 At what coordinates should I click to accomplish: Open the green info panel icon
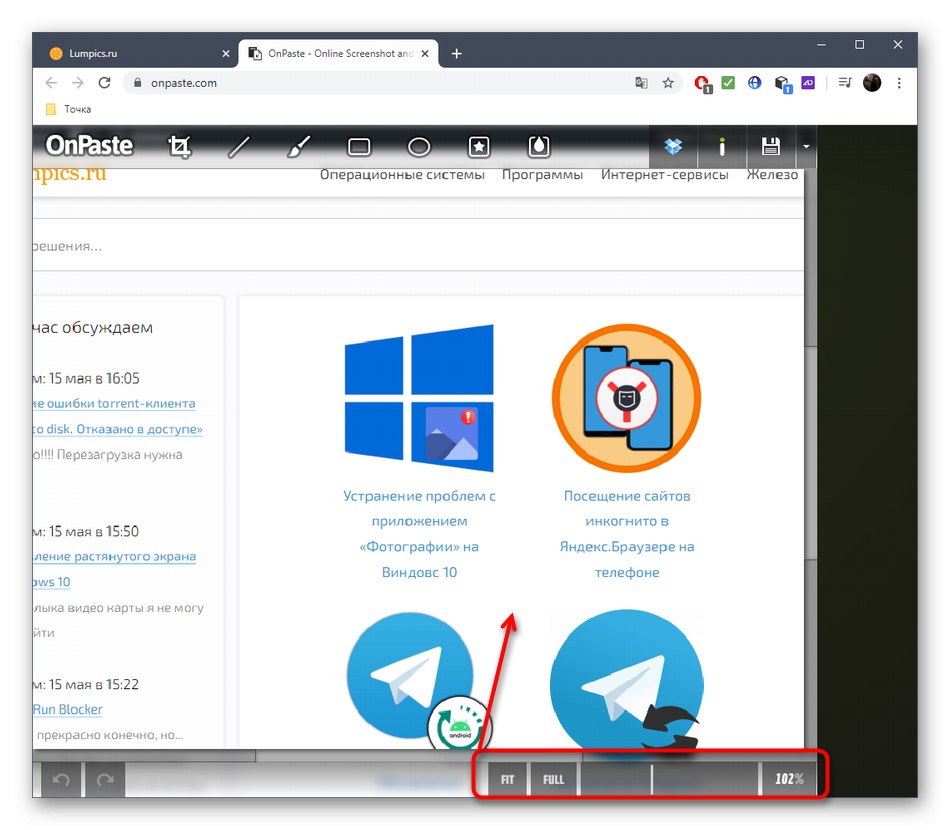click(722, 146)
